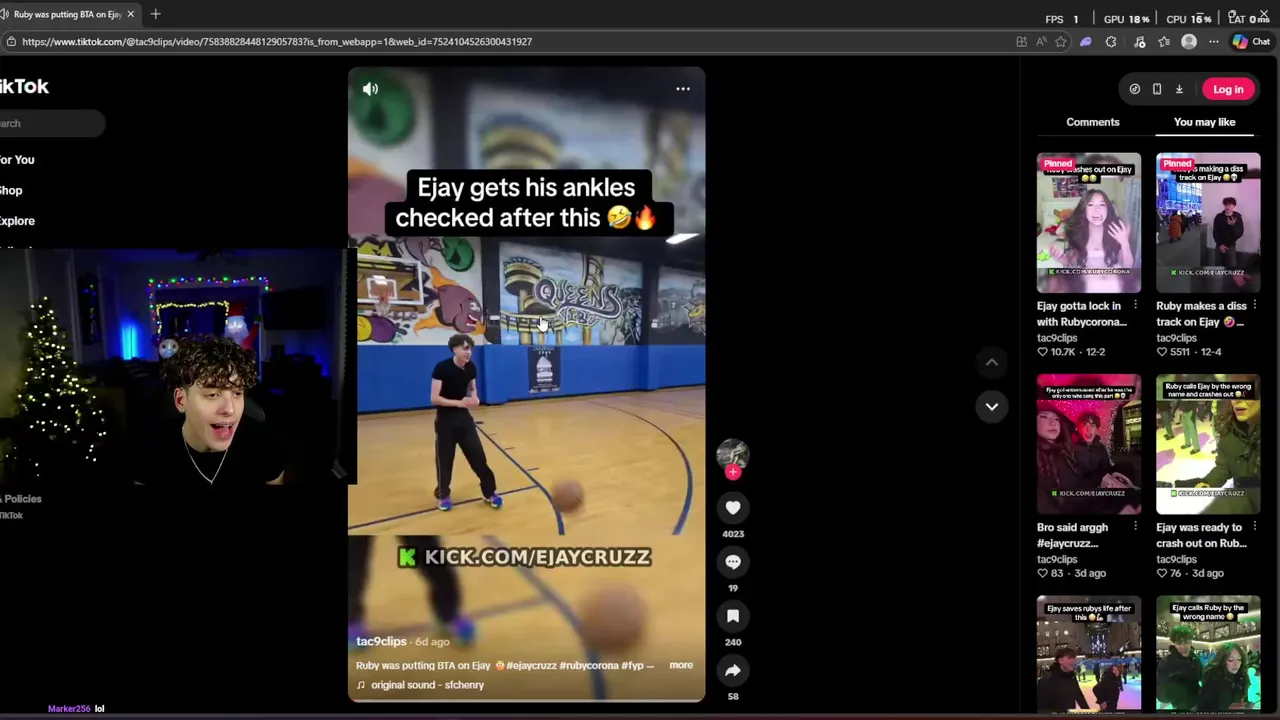This screenshot has height=720, width=1280.
Task: Open Explore in the TikTok sidebar
Action: 17,221
